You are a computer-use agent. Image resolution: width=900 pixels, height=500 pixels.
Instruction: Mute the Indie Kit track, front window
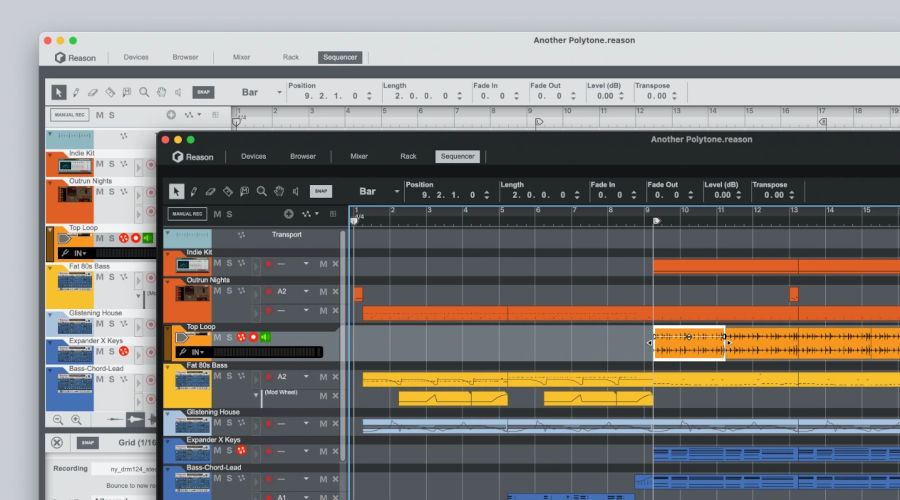(x=217, y=263)
